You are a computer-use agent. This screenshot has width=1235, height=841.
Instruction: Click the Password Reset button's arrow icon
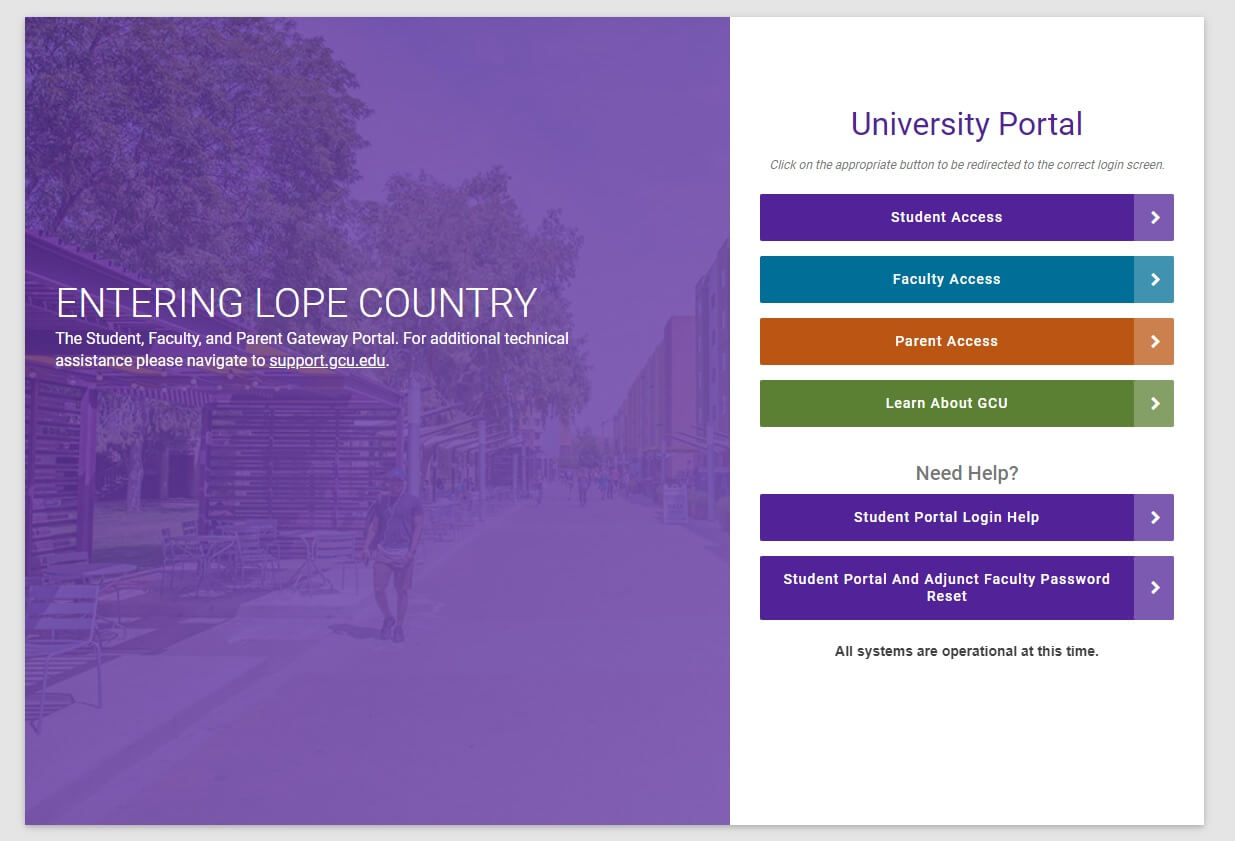point(1154,587)
